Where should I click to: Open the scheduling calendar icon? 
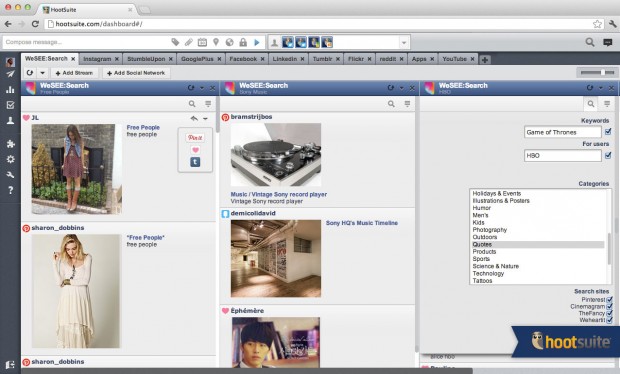pos(202,42)
